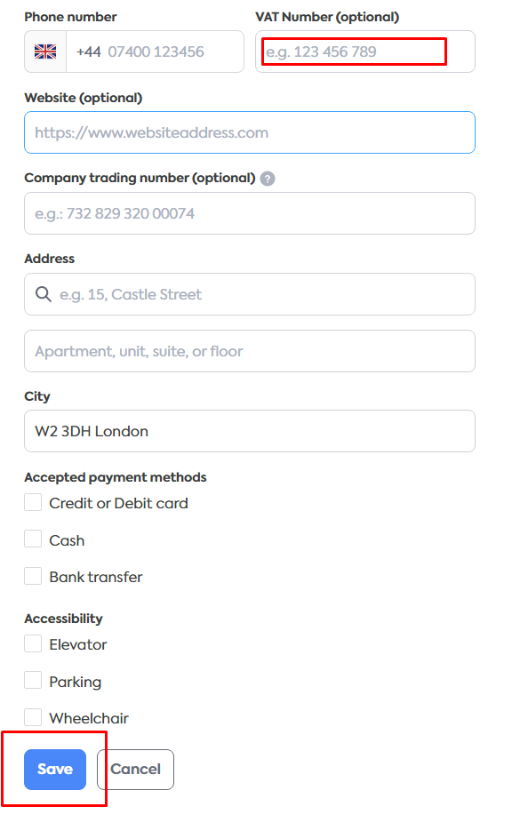Focus the phone number input field
Image resolution: width=508 pixels, height=816 pixels.
(x=155, y=52)
